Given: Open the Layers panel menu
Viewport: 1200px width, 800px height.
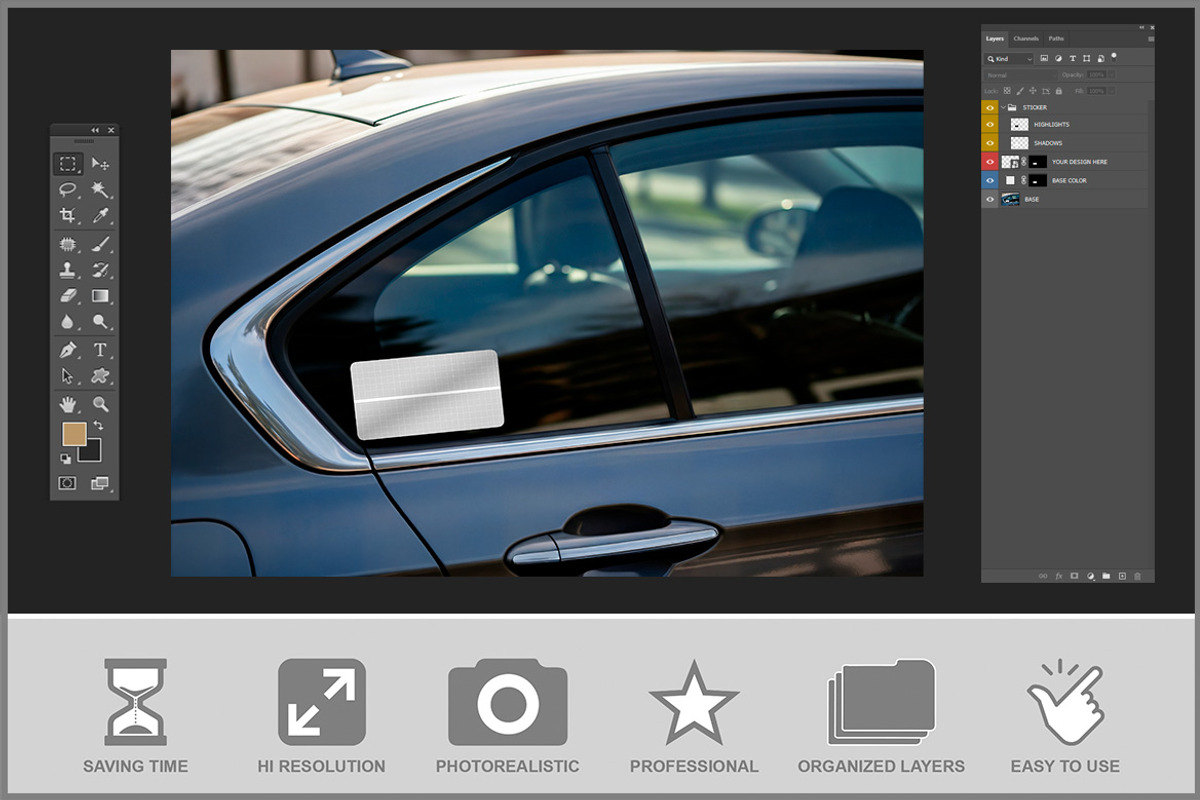Looking at the screenshot, I should 1151,39.
